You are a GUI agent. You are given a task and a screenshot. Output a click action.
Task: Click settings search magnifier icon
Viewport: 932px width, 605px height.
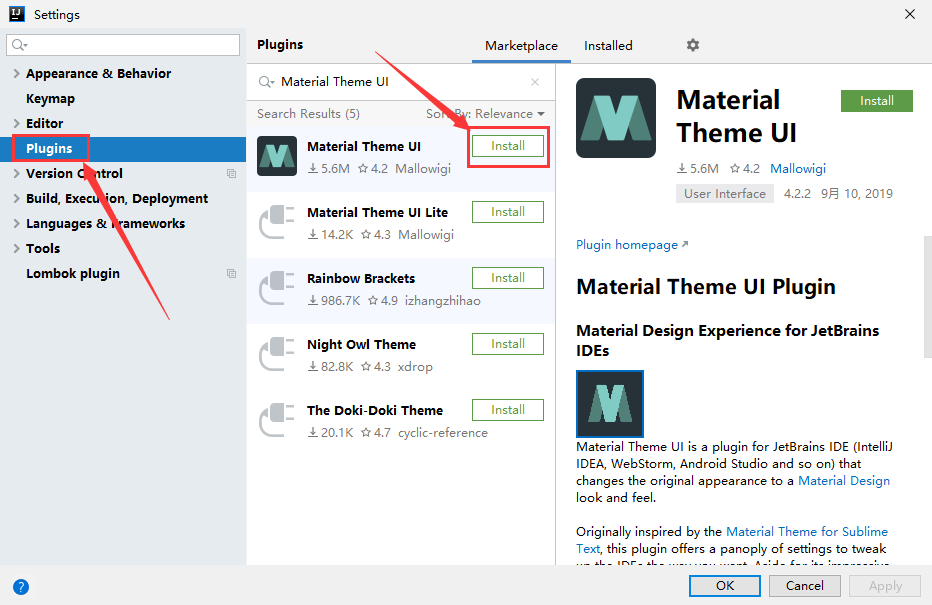point(20,45)
